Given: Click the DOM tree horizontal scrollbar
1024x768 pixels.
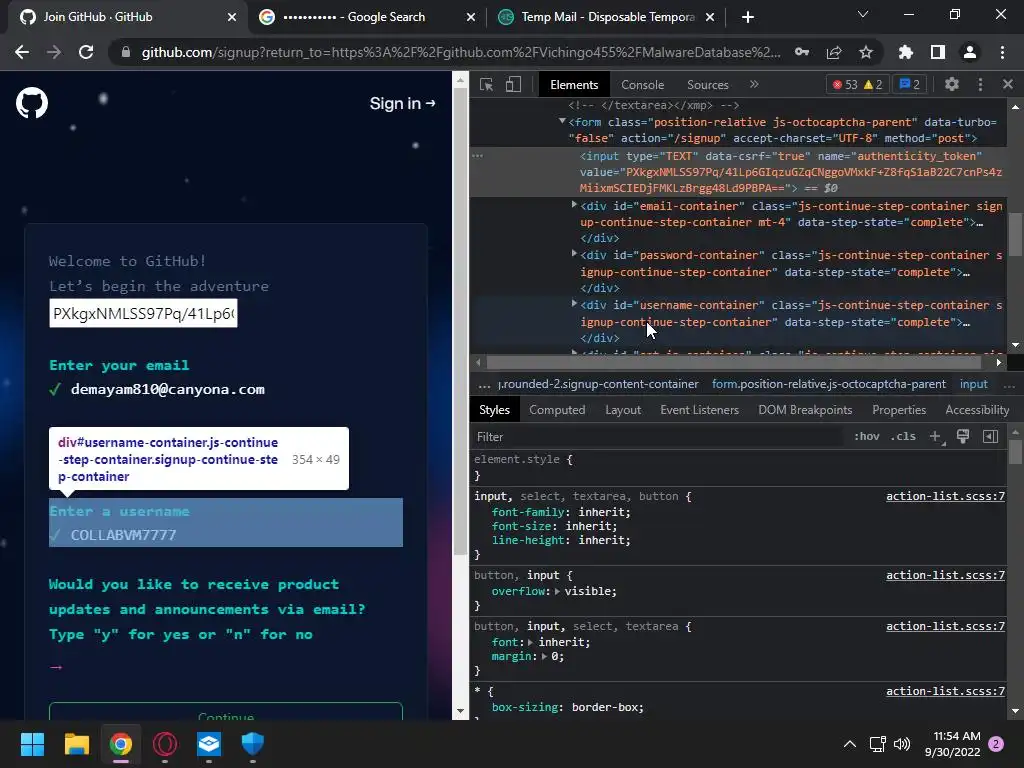Looking at the screenshot, I should click(733, 362).
